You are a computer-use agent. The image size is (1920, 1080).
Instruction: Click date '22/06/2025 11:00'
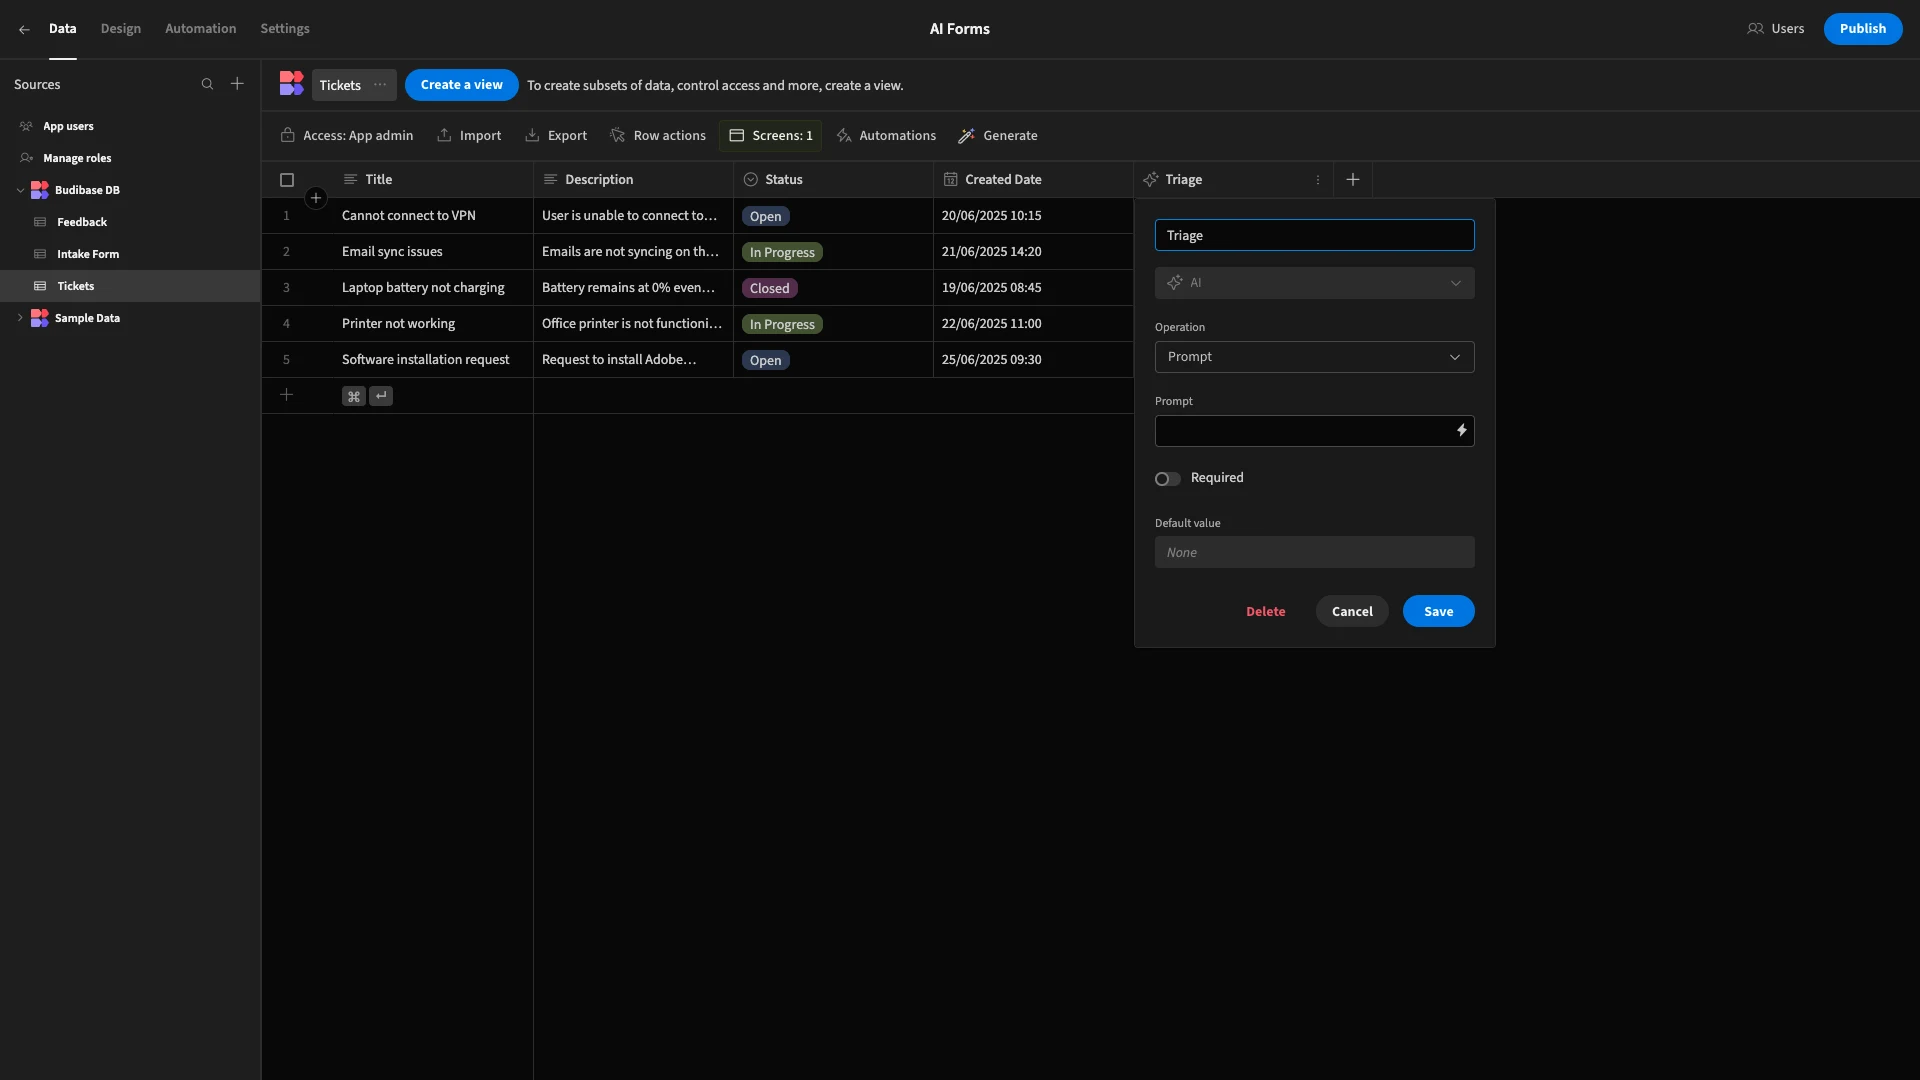point(1033,324)
